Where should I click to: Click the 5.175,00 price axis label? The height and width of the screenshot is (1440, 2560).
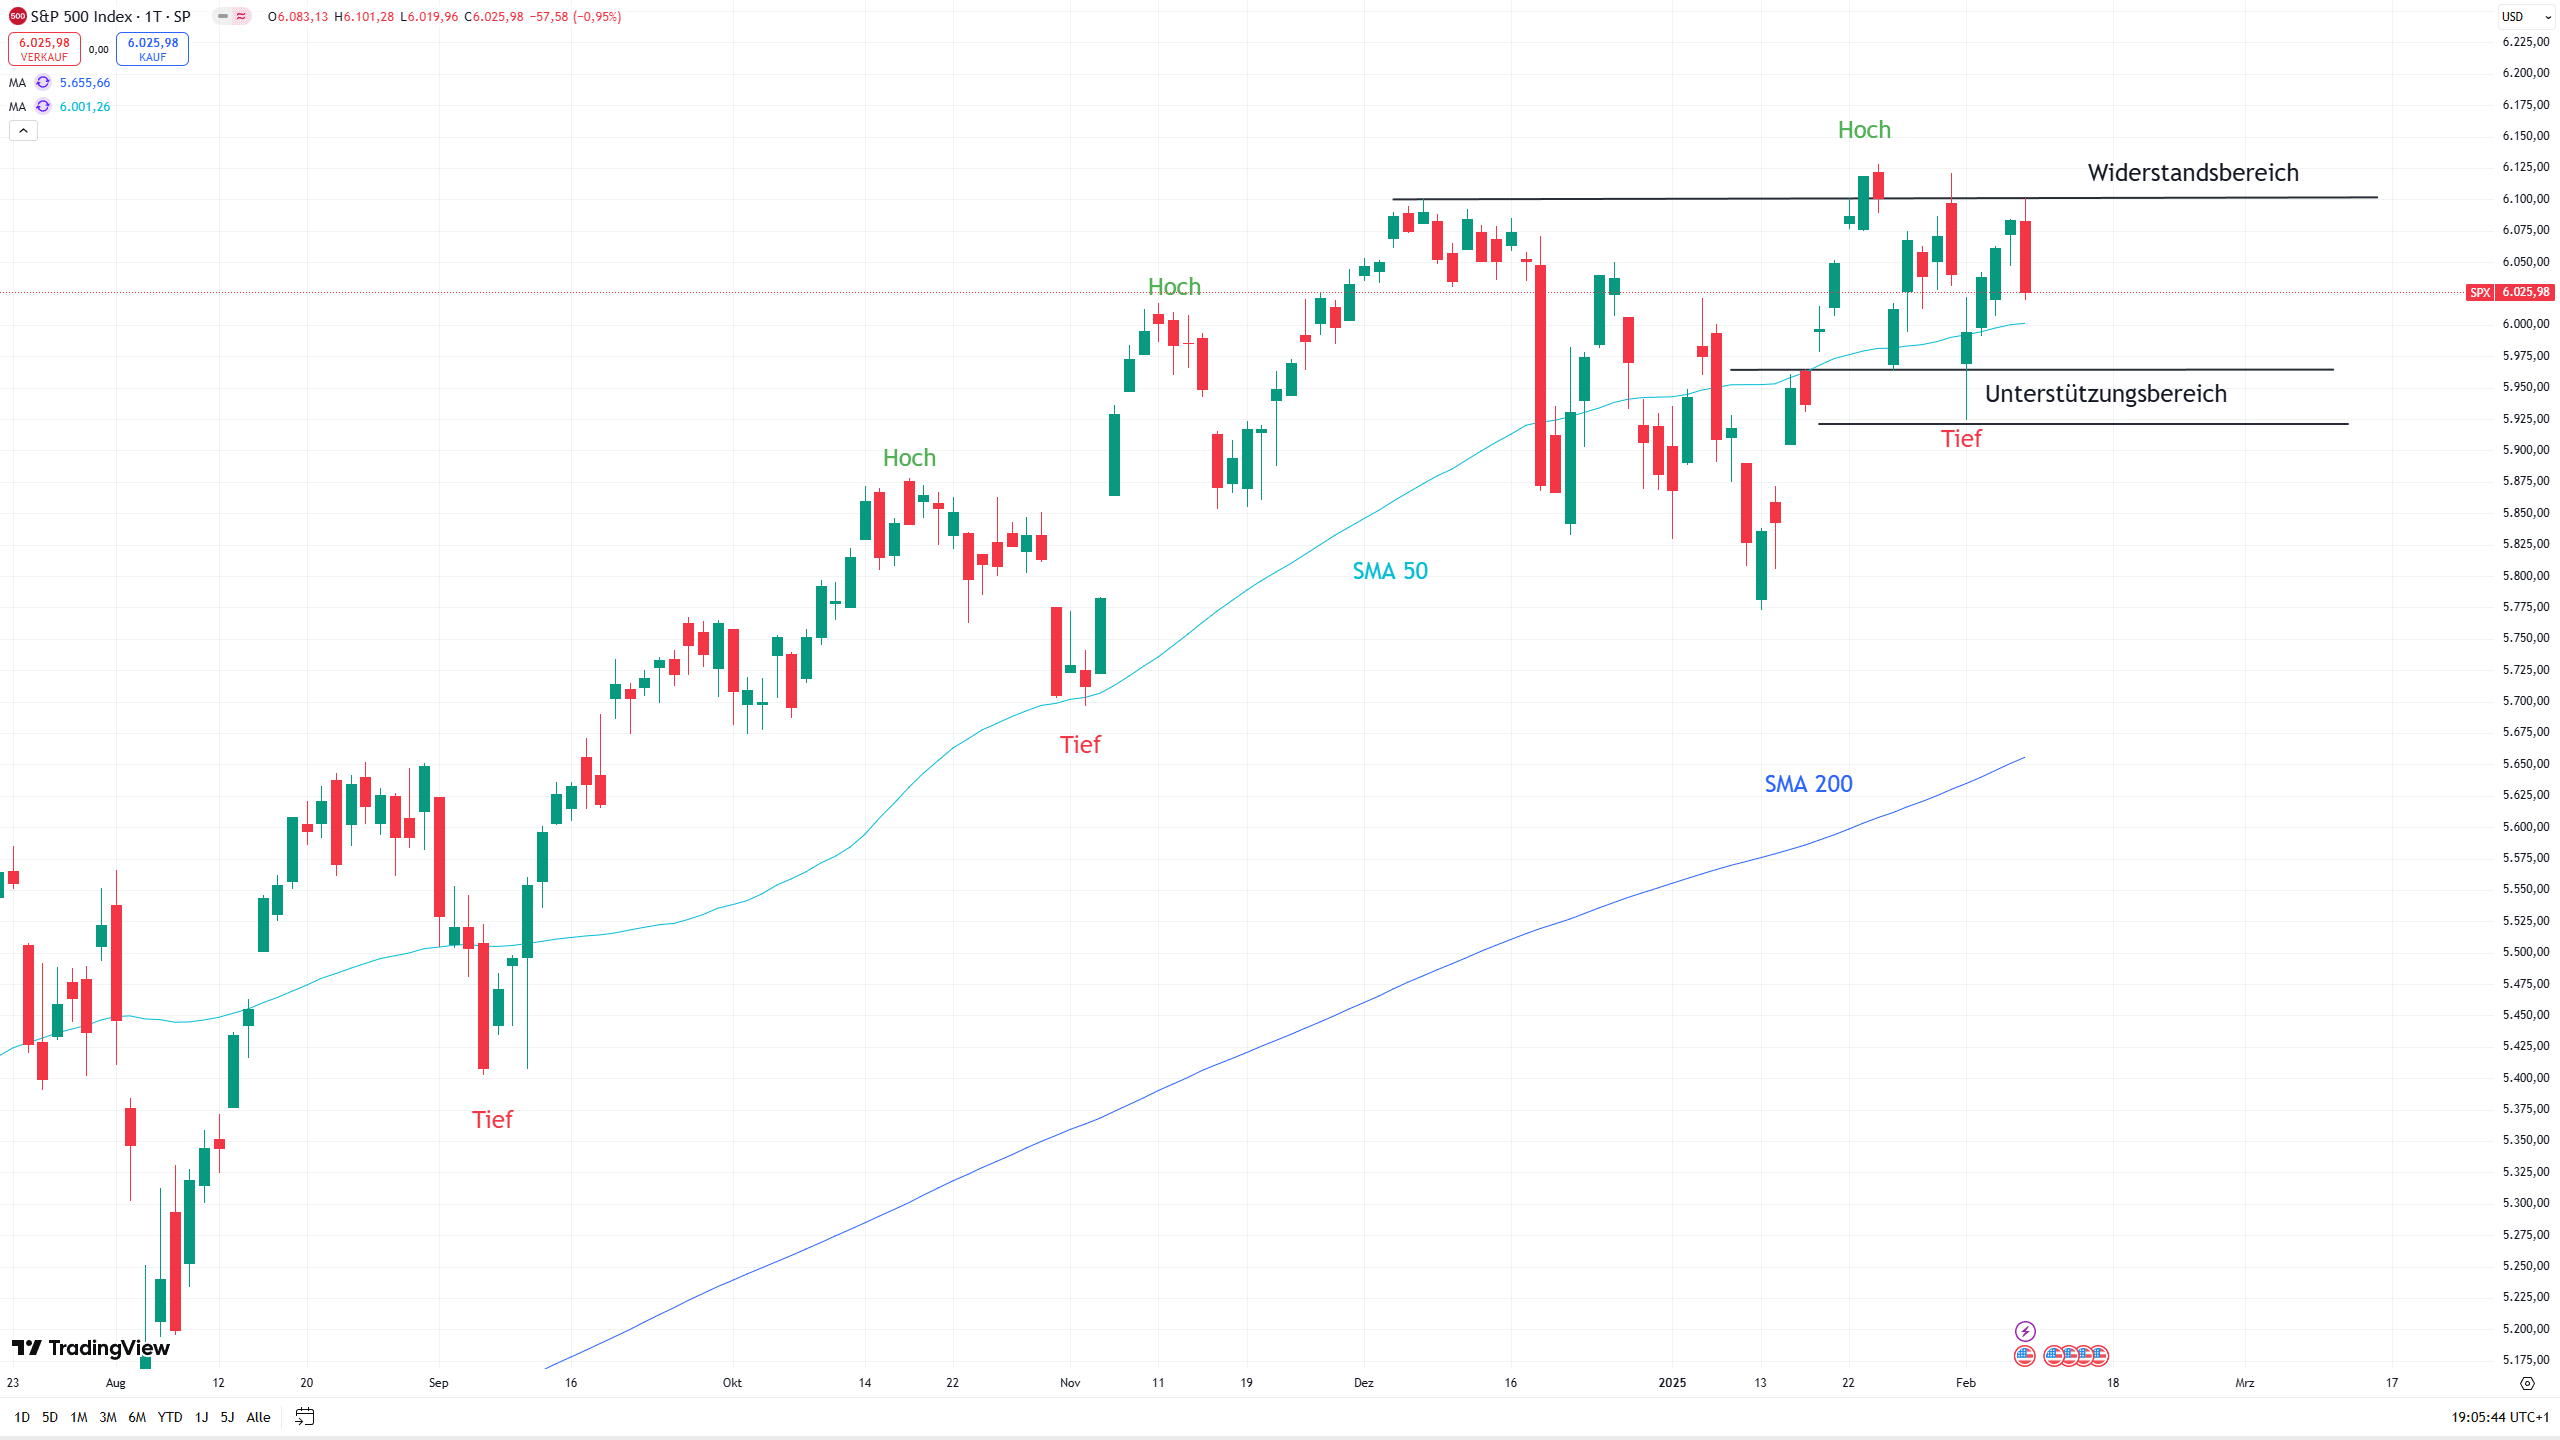click(2526, 1359)
